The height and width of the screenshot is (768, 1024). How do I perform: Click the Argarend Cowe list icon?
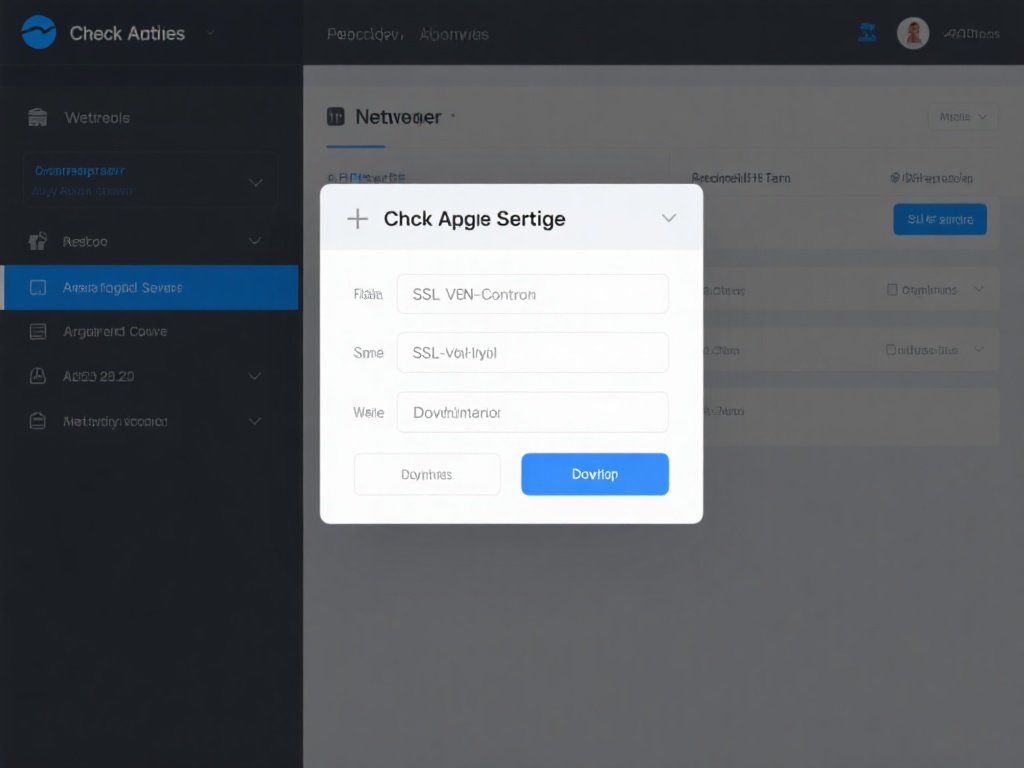pos(38,332)
